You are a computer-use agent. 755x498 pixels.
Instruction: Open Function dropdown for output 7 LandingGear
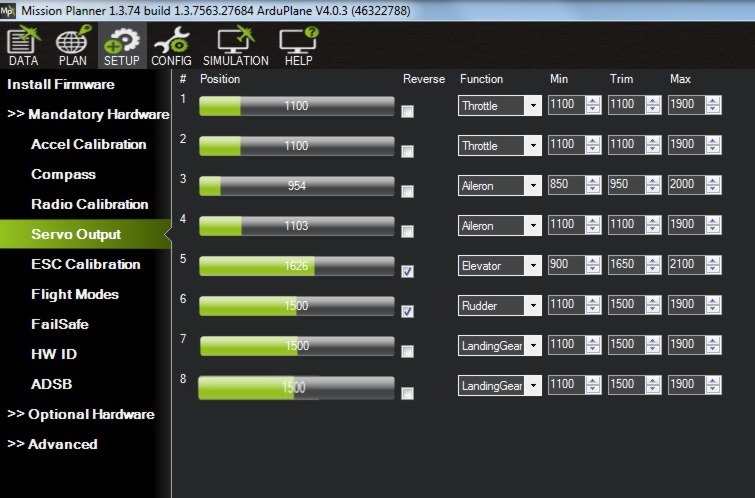(x=500, y=345)
